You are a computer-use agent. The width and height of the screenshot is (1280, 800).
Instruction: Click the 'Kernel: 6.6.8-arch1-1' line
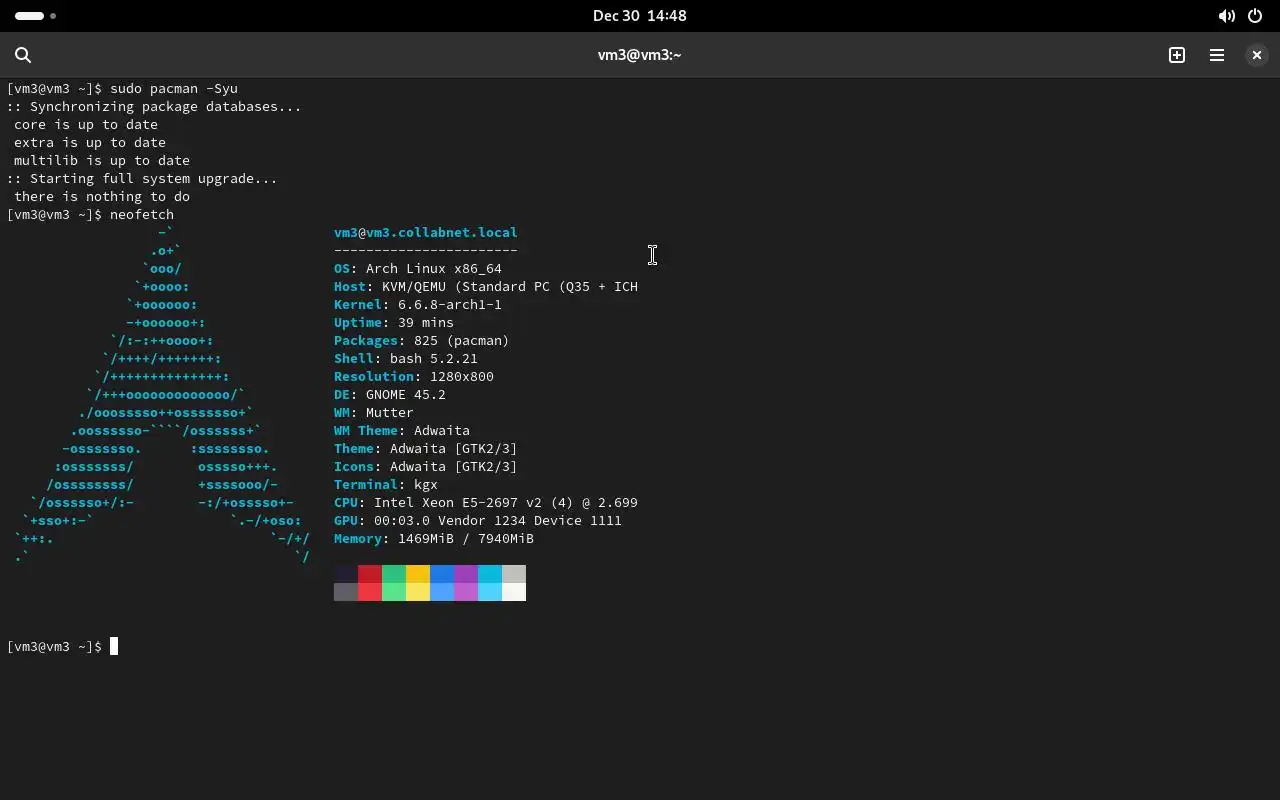(x=418, y=304)
